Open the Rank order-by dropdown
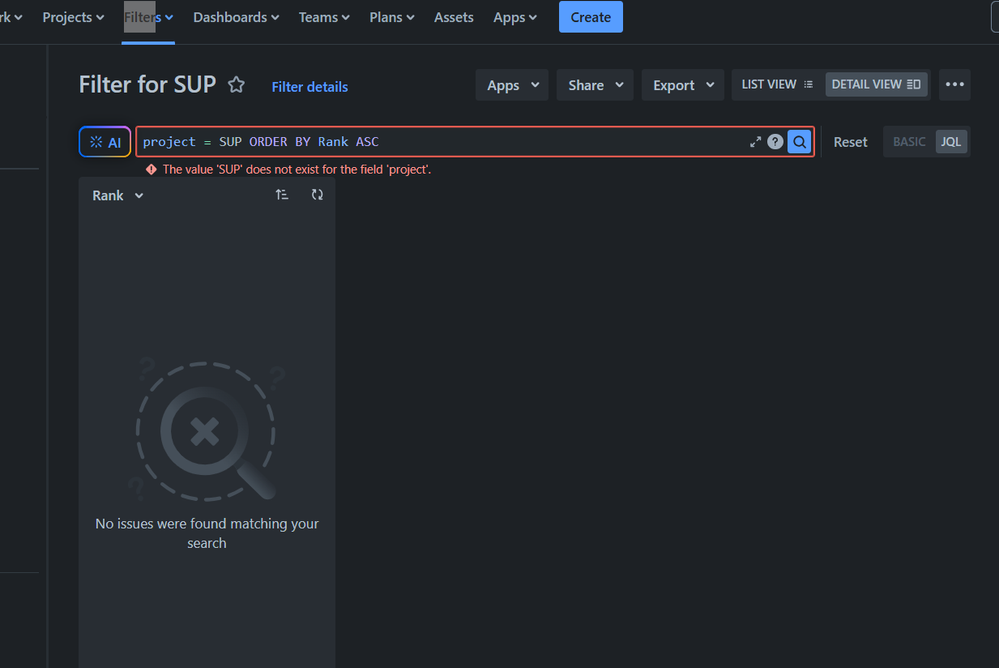Image resolution: width=999 pixels, height=668 pixels. coord(118,195)
